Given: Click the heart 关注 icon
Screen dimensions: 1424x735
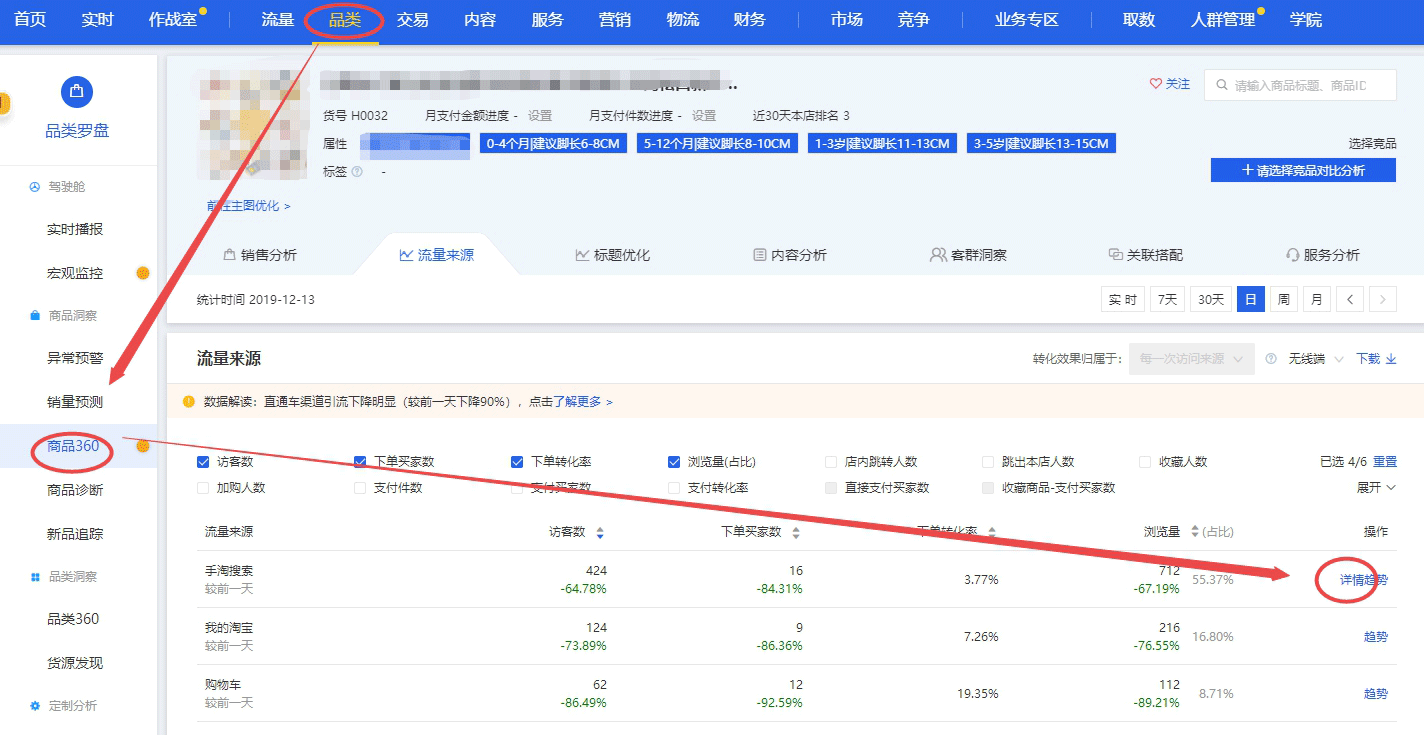Looking at the screenshot, I should 1156,85.
